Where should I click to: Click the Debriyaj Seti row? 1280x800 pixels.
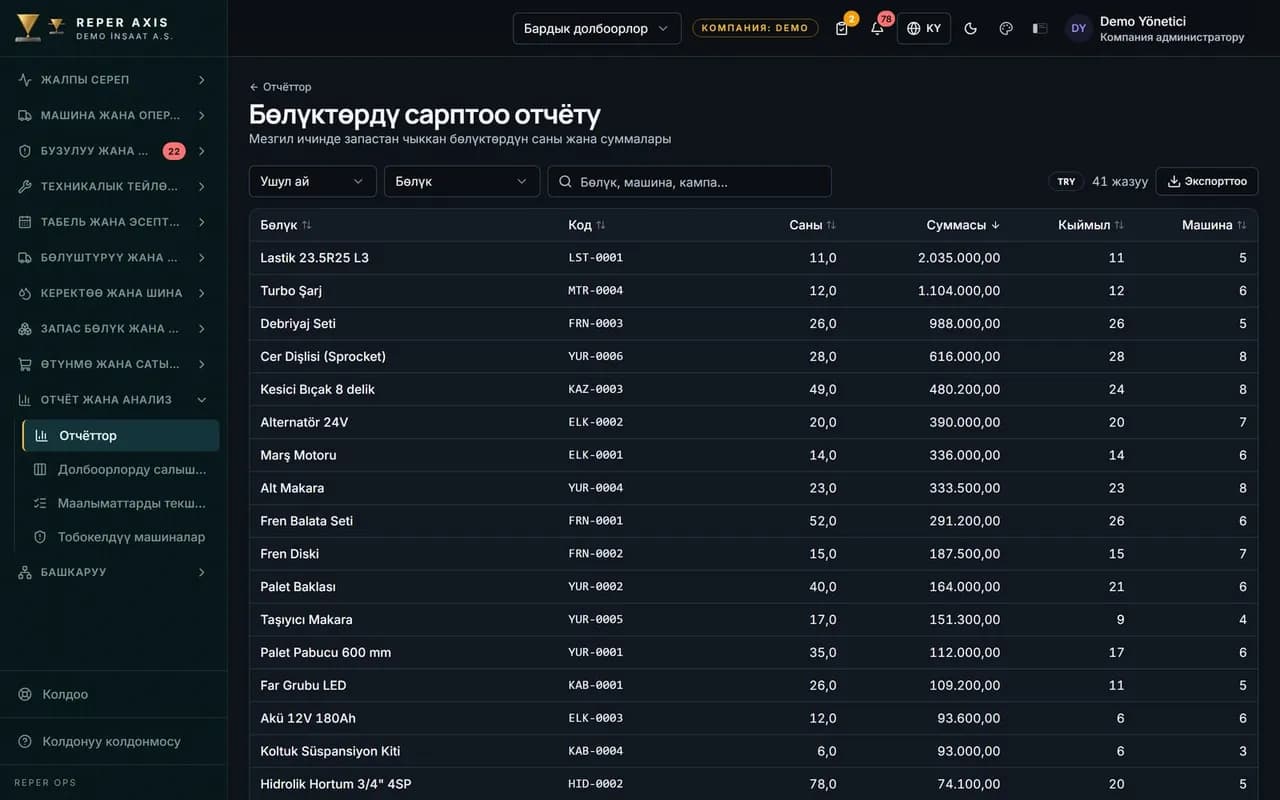[x=753, y=324]
